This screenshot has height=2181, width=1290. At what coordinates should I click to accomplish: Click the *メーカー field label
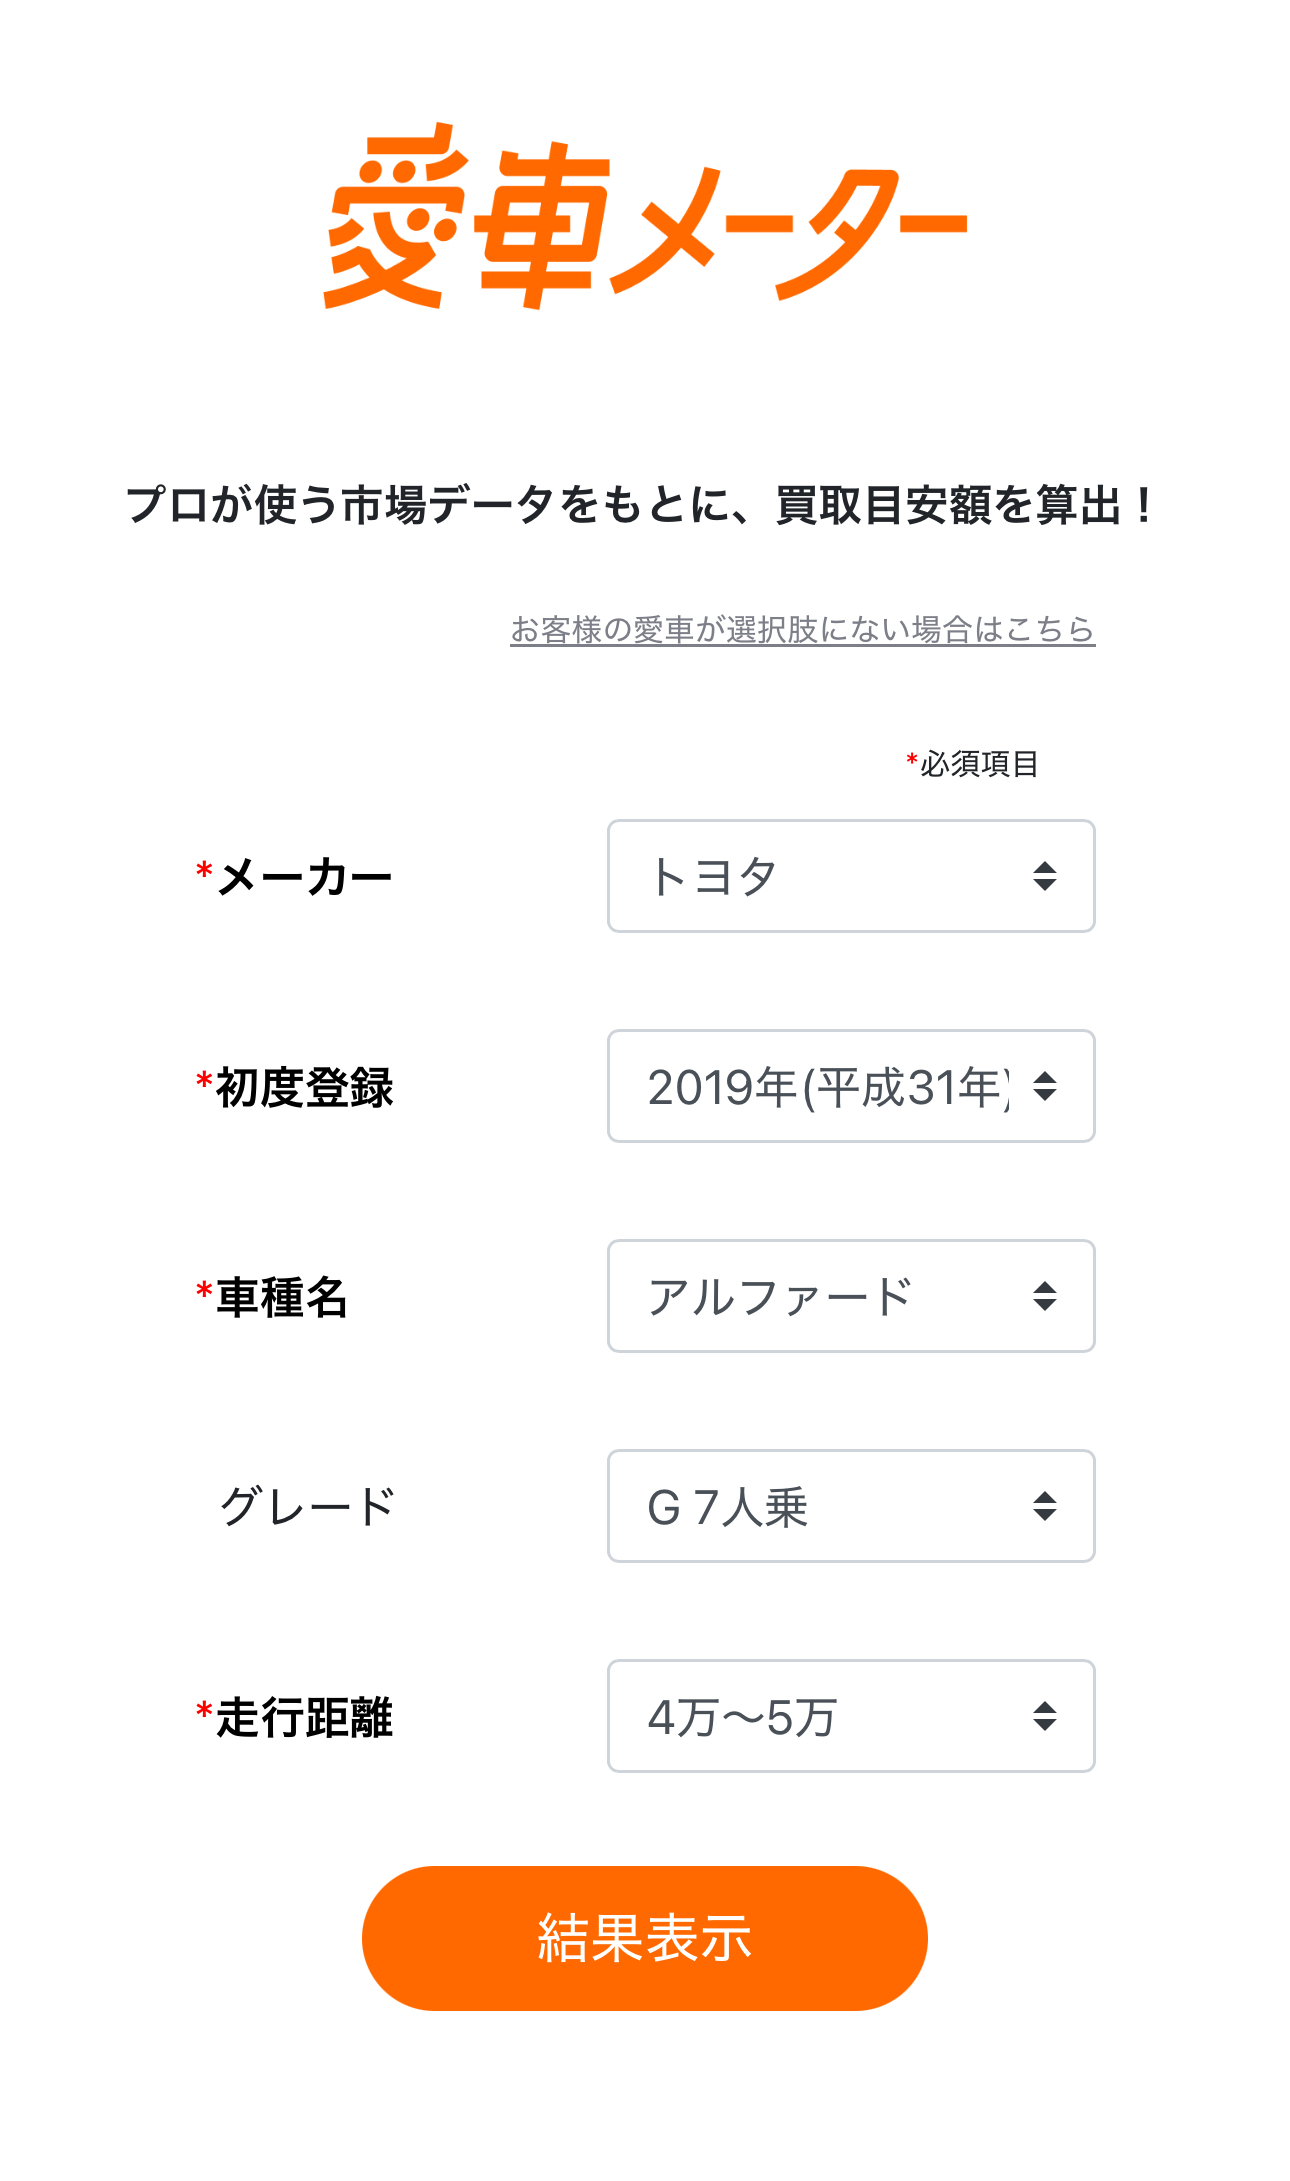point(295,877)
